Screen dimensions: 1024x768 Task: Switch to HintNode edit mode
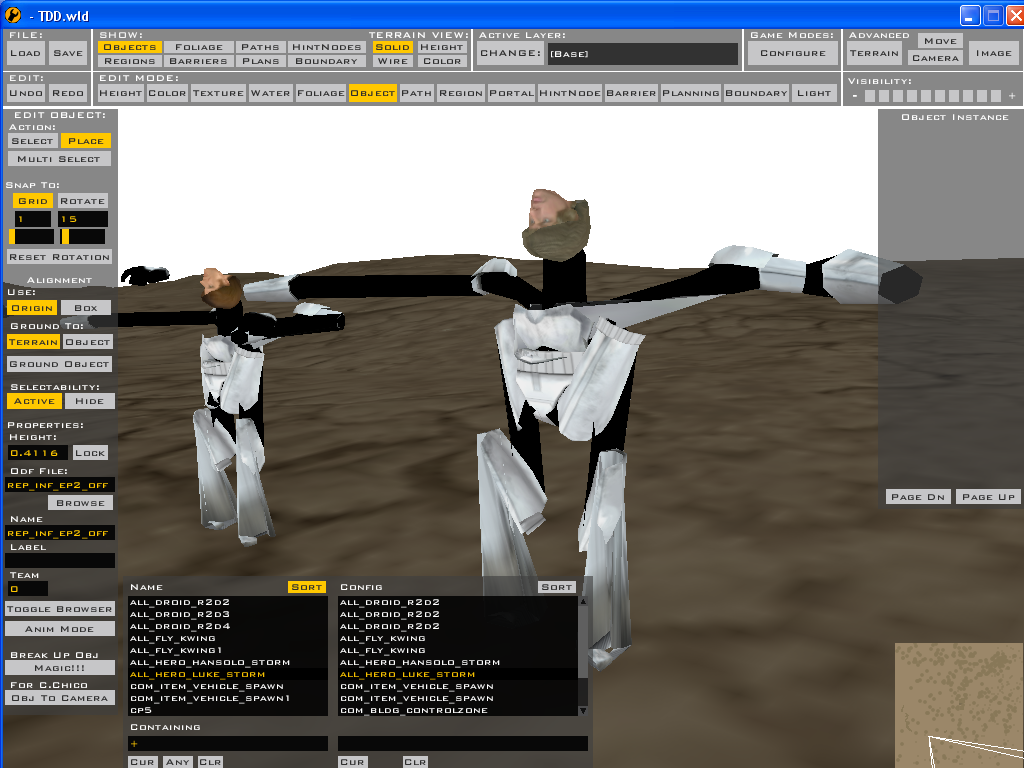570,93
